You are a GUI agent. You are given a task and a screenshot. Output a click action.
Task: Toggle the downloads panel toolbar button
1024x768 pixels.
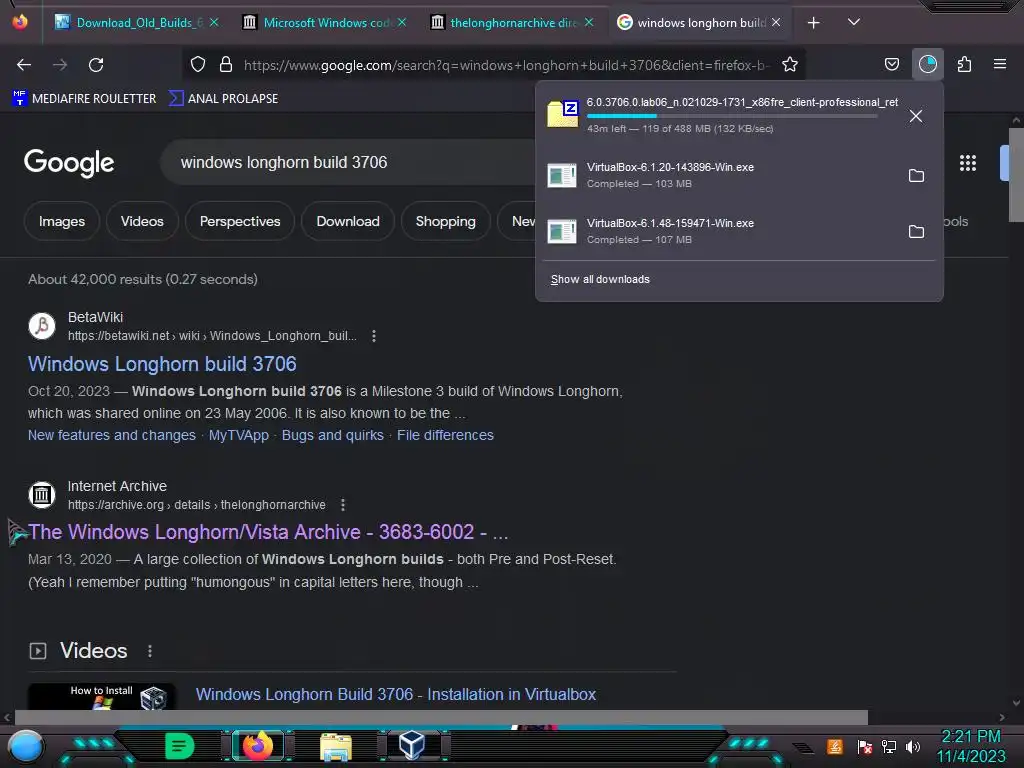point(927,65)
